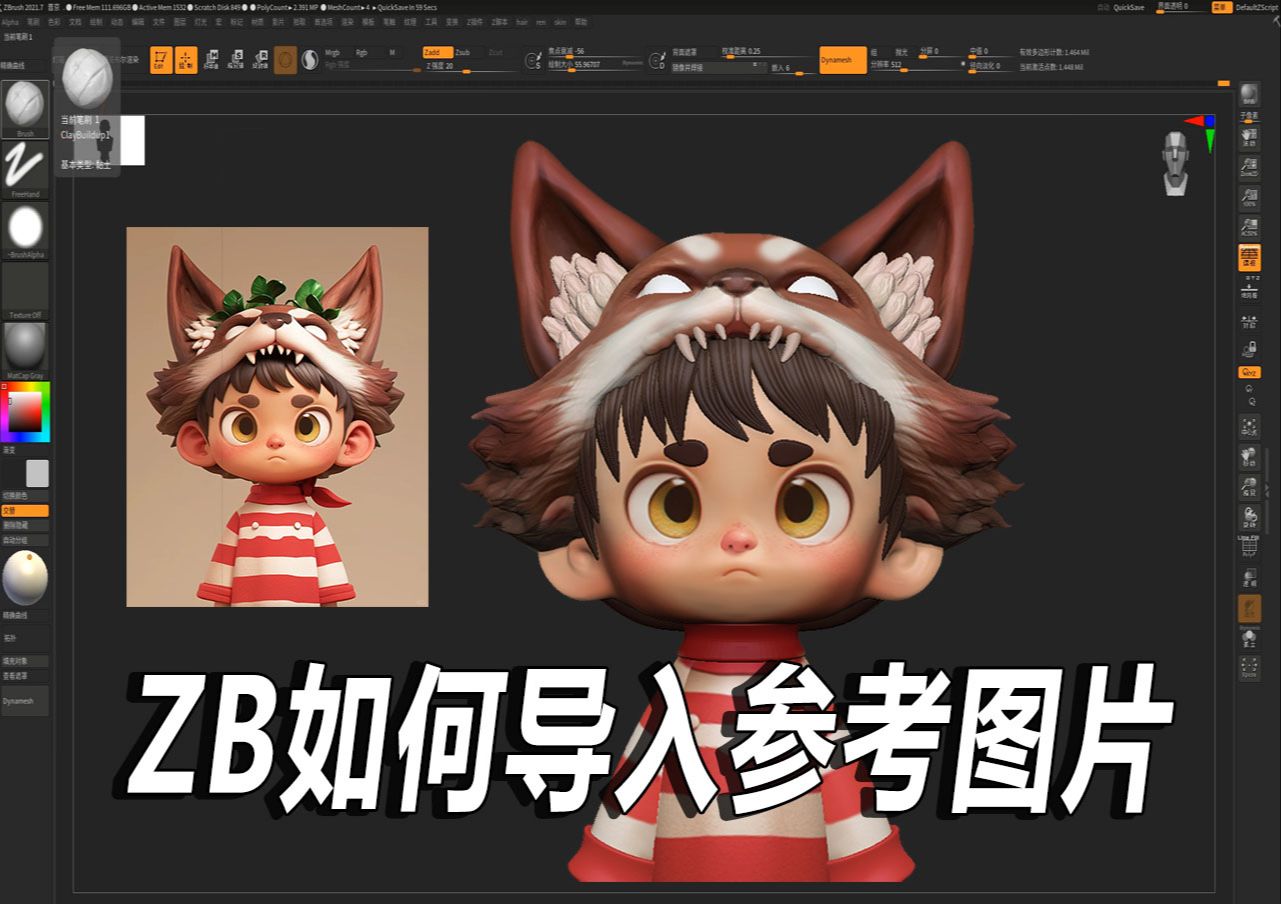1281x904 pixels.
Task: Select the Scale gizmo button
Action: (x=236, y=60)
